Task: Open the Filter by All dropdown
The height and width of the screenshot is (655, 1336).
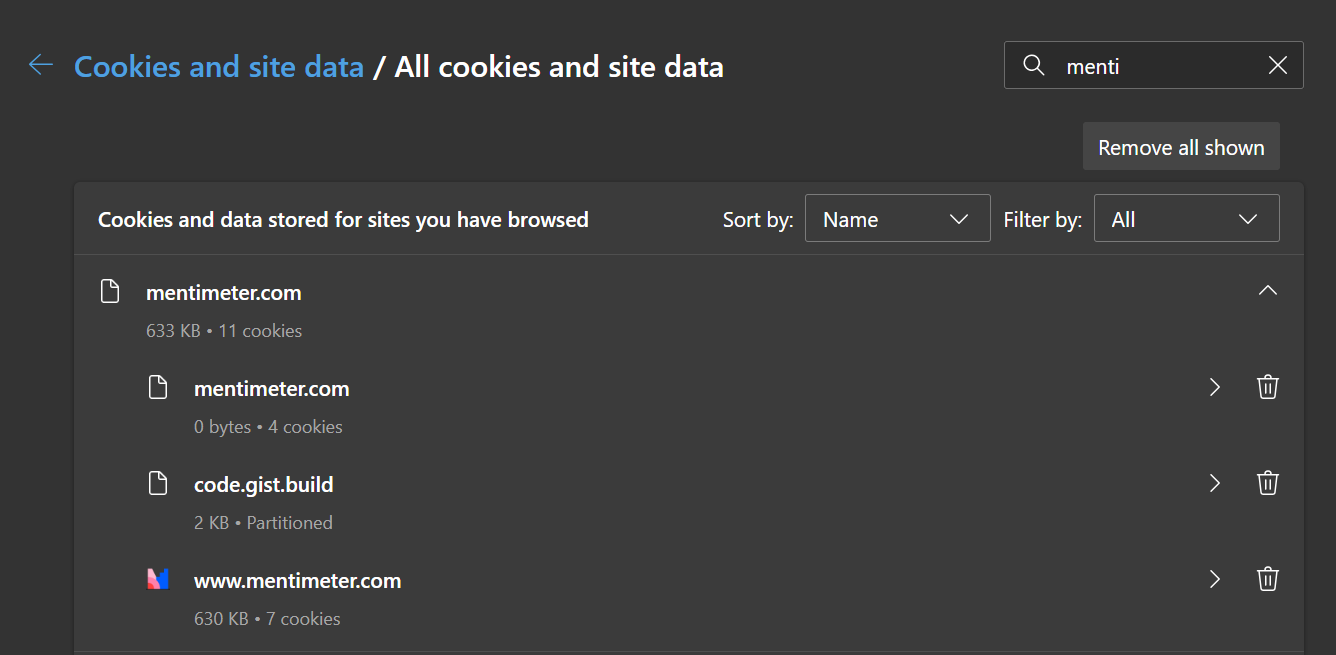Action: click(x=1187, y=219)
